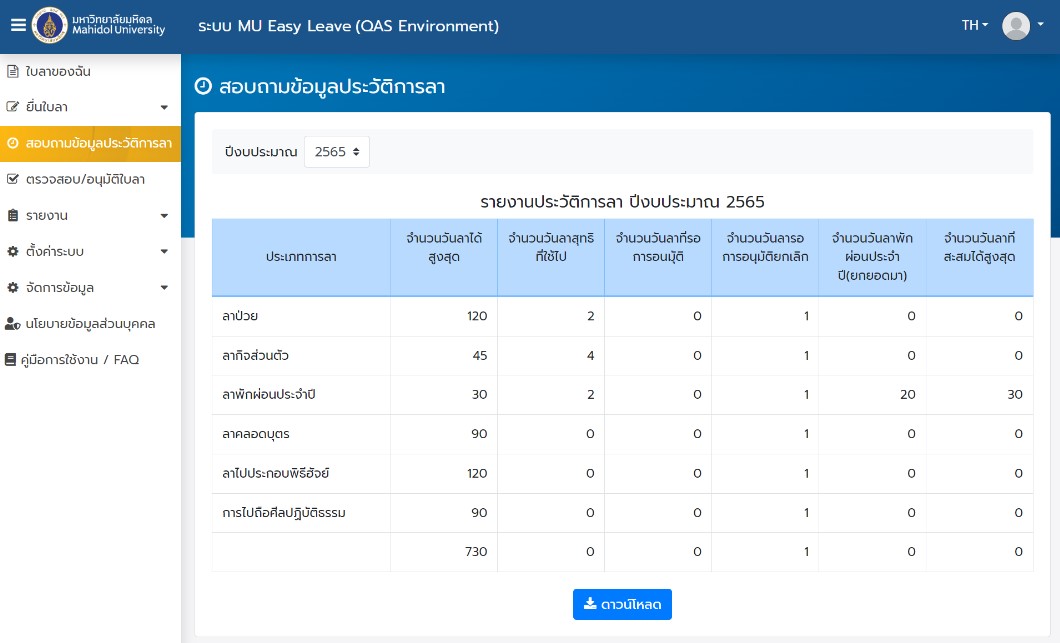
Task: Select สอบถามข้อมูลประวัติการลา in the sidebar
Action: point(98,144)
